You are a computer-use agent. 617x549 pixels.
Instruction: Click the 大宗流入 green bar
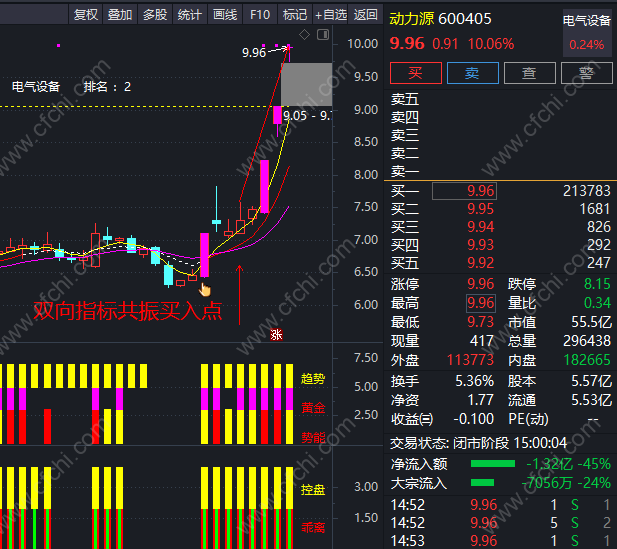[x=482, y=482]
